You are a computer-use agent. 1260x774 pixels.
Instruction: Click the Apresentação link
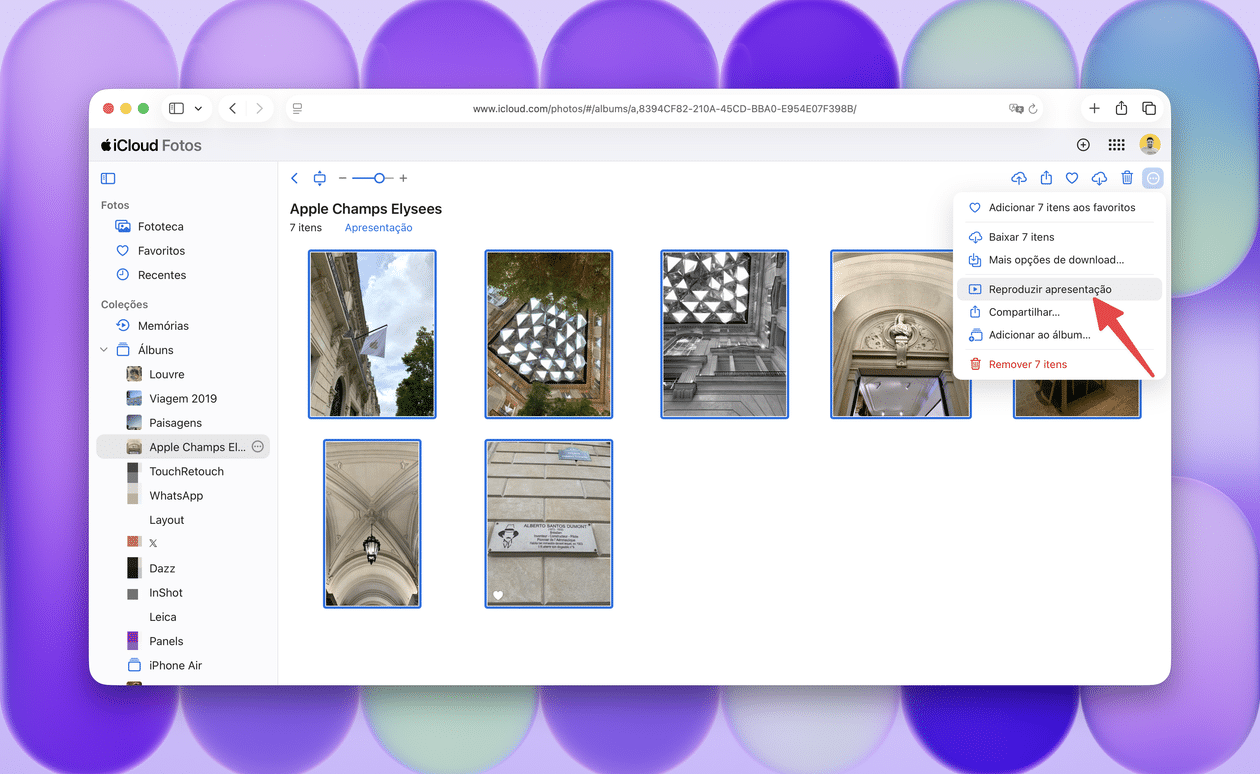378,228
